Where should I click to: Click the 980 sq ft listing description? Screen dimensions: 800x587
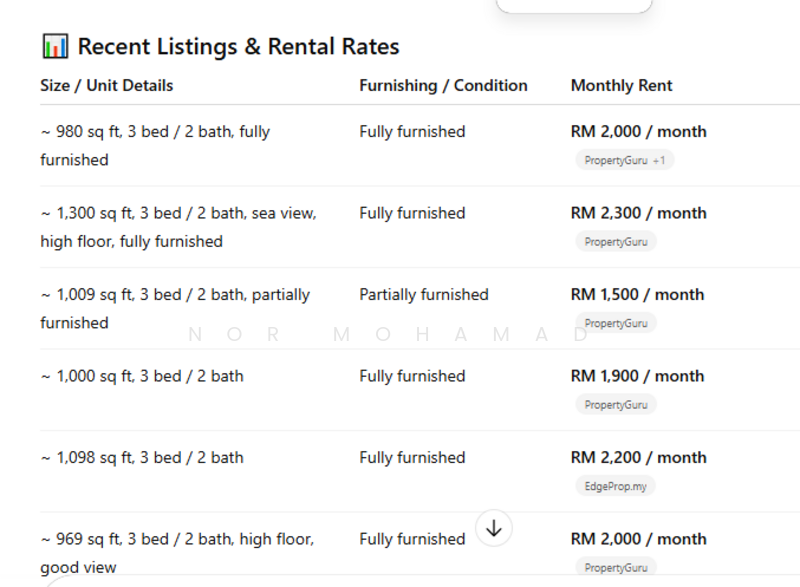[155, 145]
